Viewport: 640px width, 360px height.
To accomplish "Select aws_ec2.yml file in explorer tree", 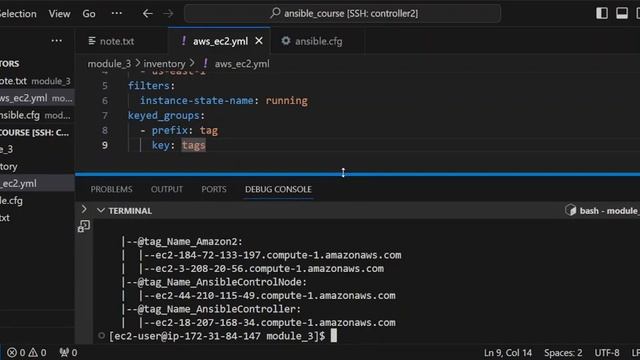I will (37, 184).
